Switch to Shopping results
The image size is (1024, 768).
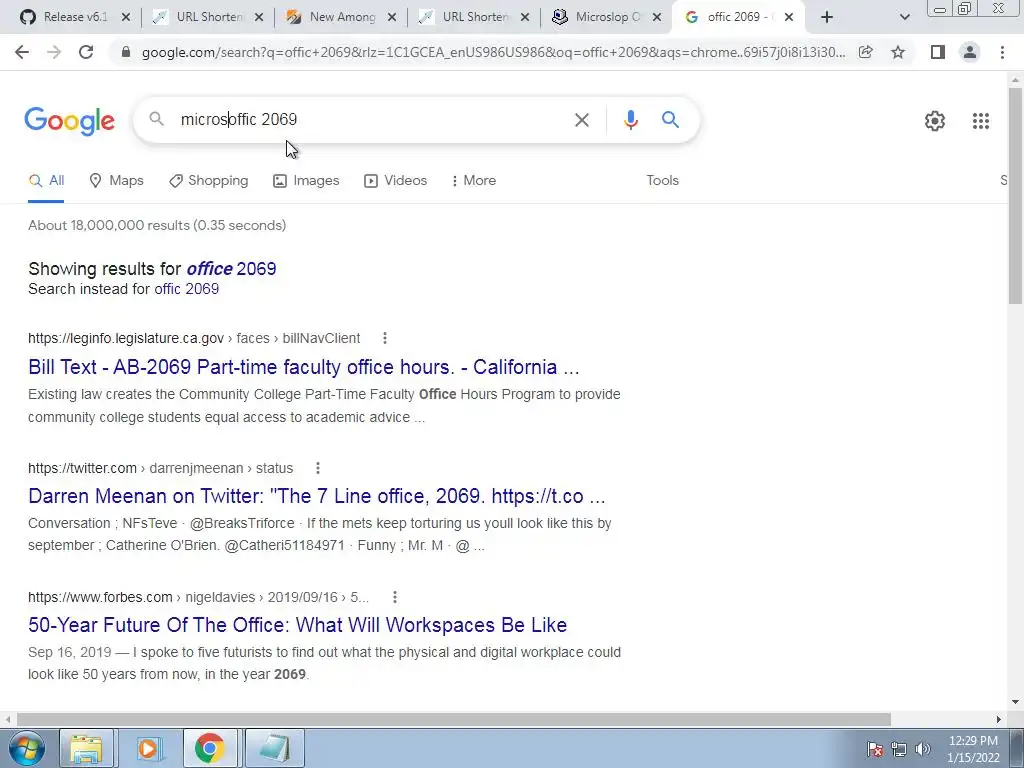click(208, 180)
